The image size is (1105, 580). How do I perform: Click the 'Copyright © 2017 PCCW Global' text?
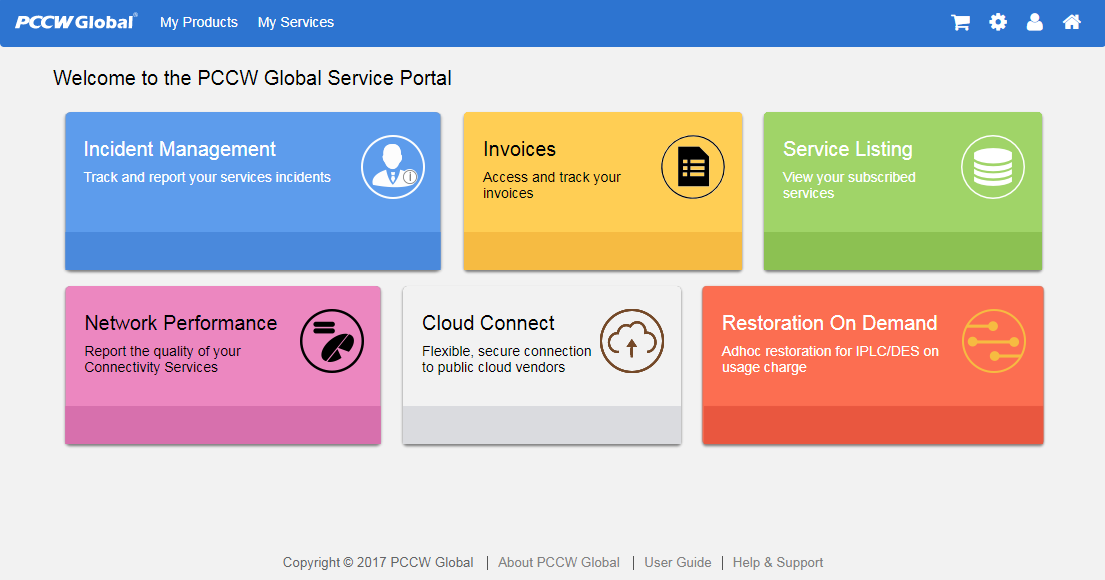pos(378,562)
